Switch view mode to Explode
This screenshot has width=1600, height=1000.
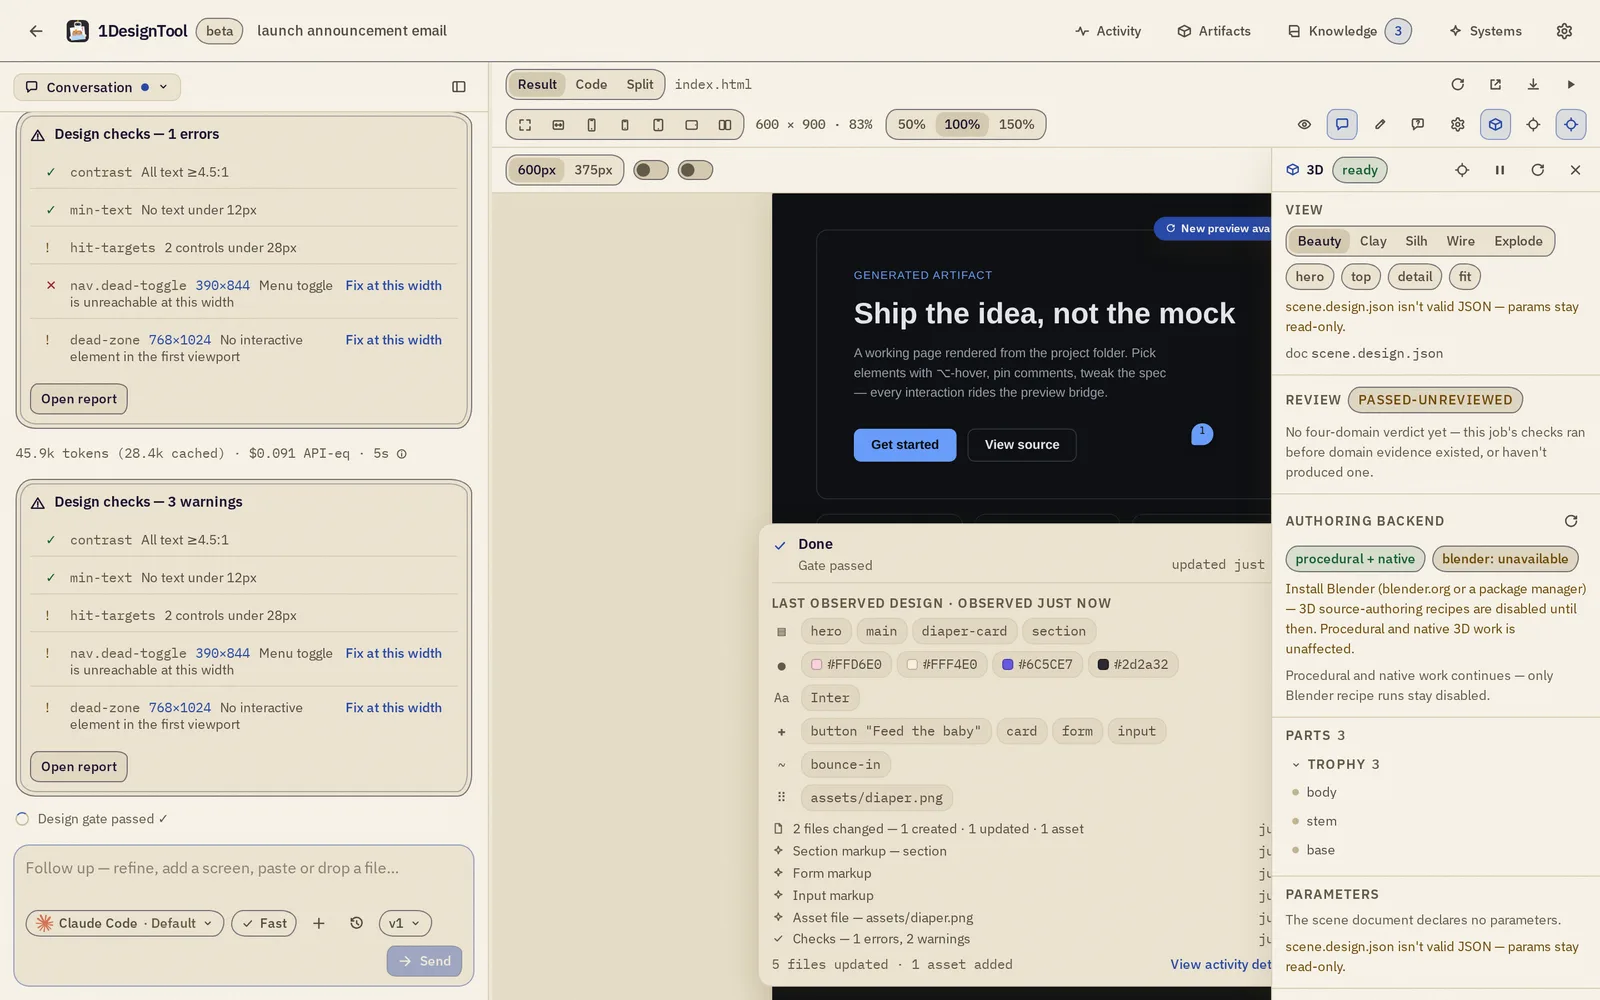click(1518, 241)
